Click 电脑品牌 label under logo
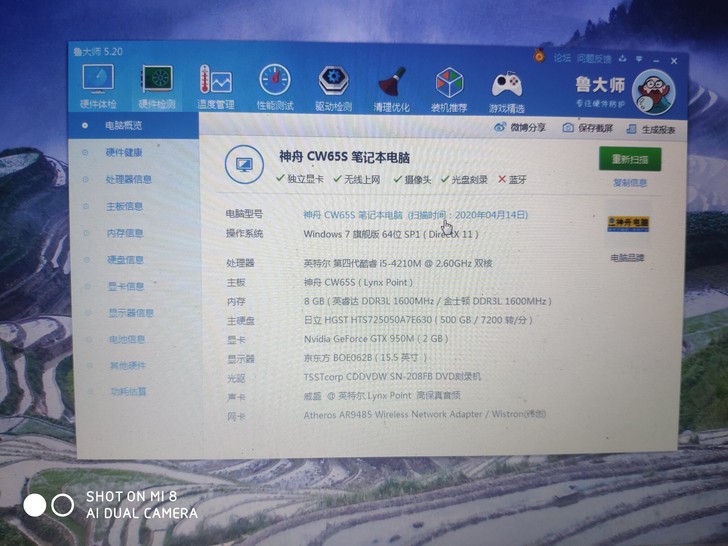728x546 pixels. coord(627,258)
